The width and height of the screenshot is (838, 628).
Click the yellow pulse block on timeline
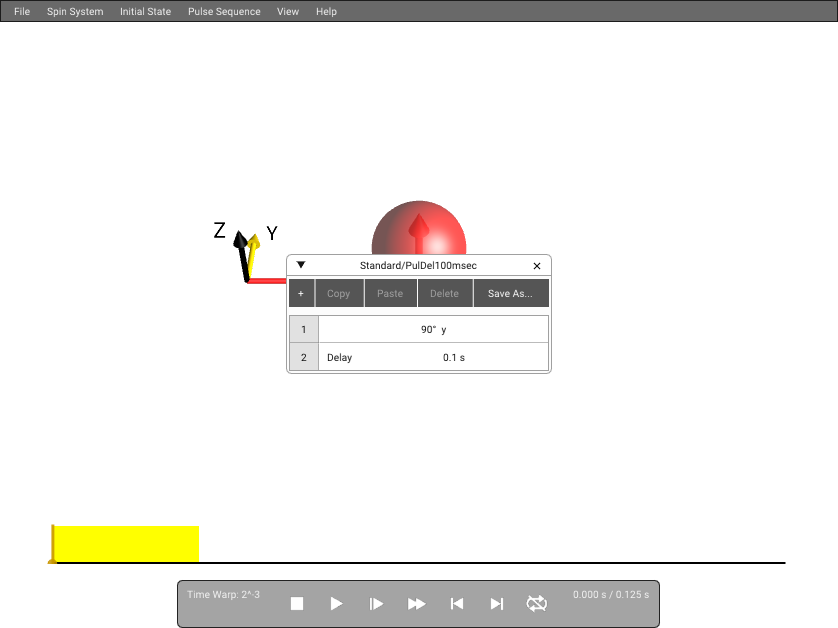coord(126,544)
